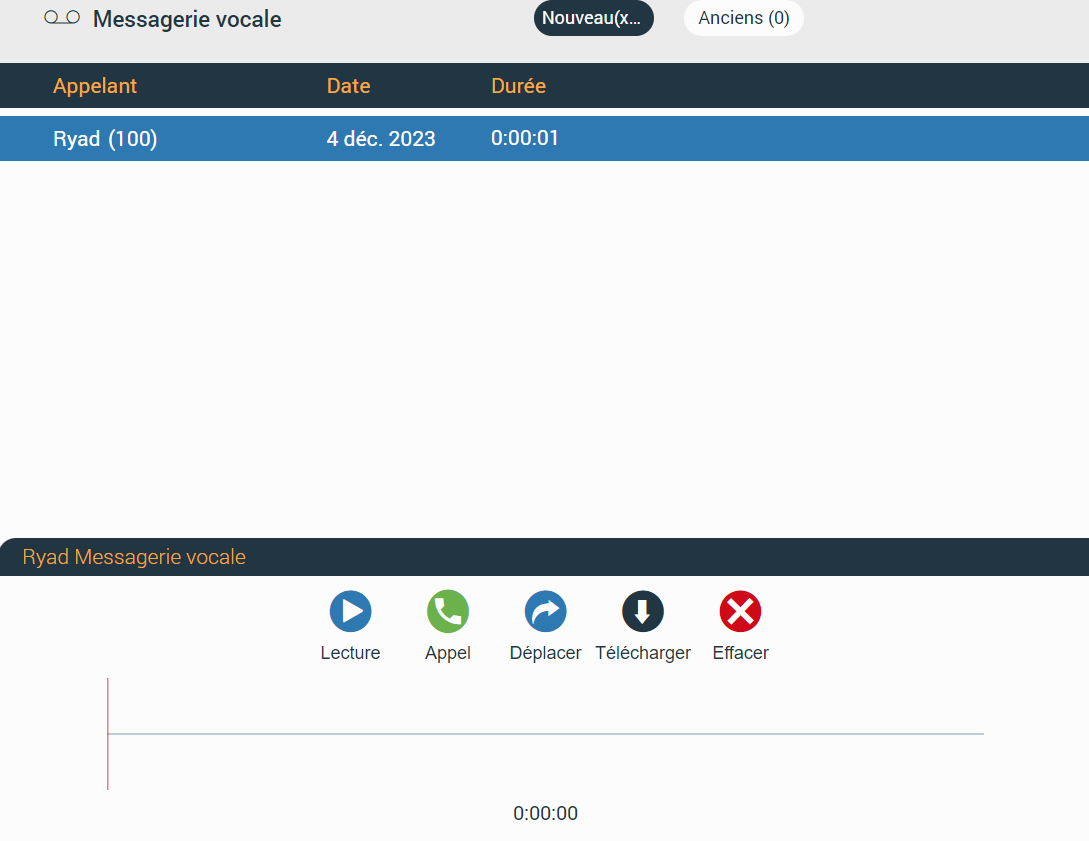Click the middle of the audio waveform line
The height and width of the screenshot is (841, 1089).
[545, 734]
